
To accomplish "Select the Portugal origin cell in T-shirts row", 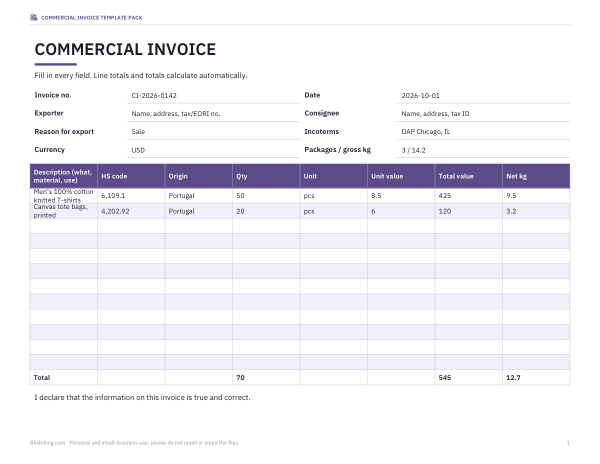I will [x=199, y=196].
